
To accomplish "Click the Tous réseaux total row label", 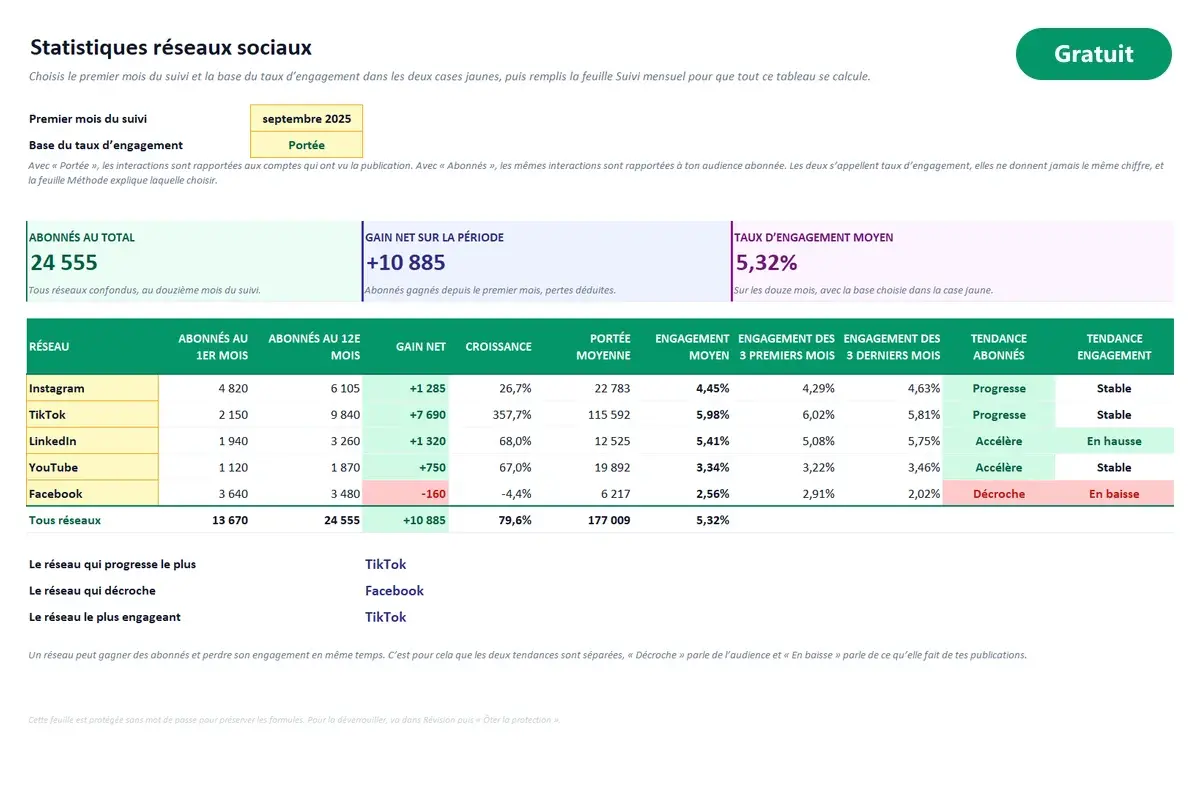I will tap(65, 520).
